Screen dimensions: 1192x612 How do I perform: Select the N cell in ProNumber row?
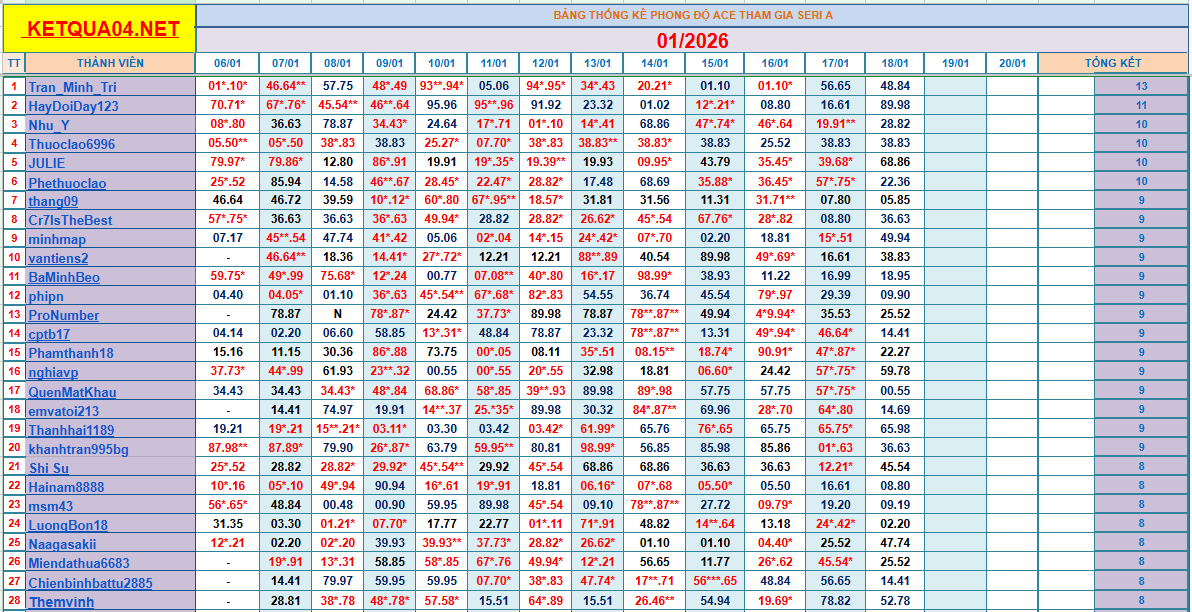[337, 316]
